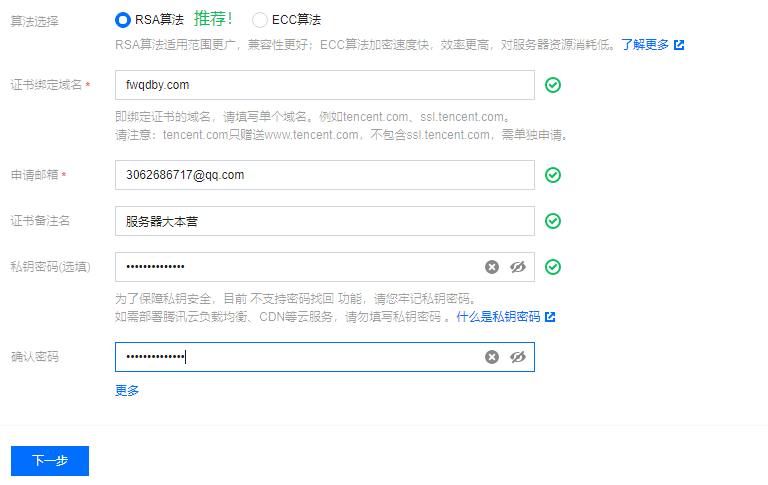The height and width of the screenshot is (485, 768).
Task: Open the 什么是私钥密码 link
Action: [x=498, y=317]
